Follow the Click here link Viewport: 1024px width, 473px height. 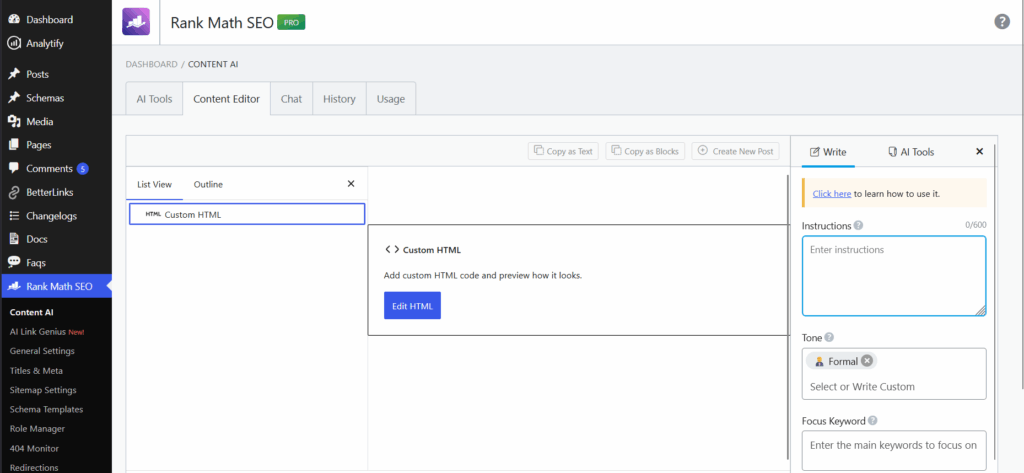tap(831, 194)
